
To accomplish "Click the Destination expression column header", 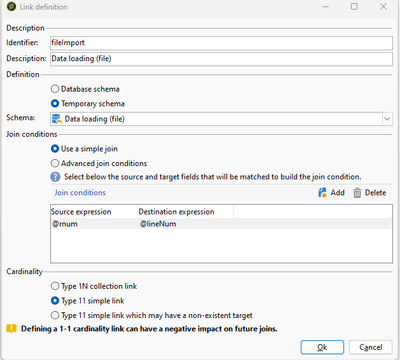I will click(x=186, y=212).
